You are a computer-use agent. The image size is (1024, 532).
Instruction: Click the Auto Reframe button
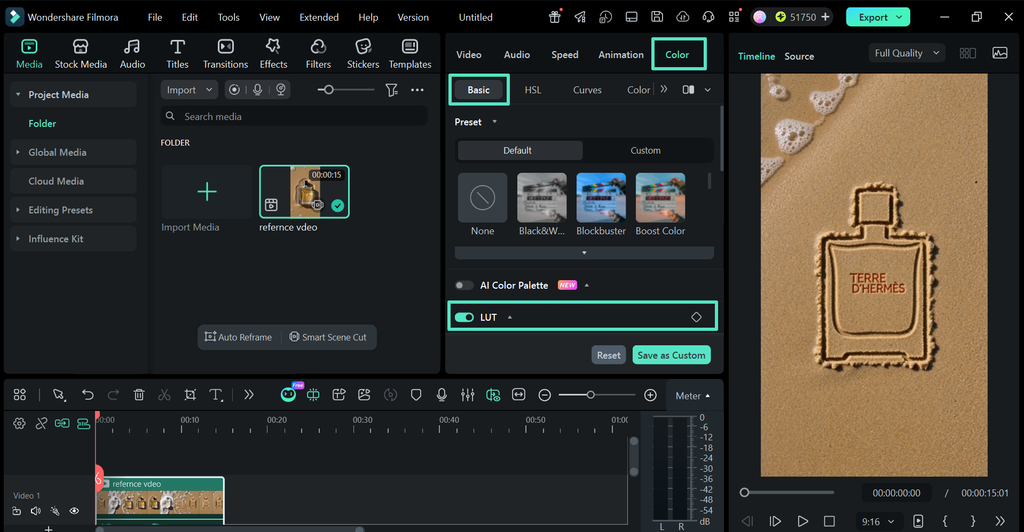tap(238, 337)
